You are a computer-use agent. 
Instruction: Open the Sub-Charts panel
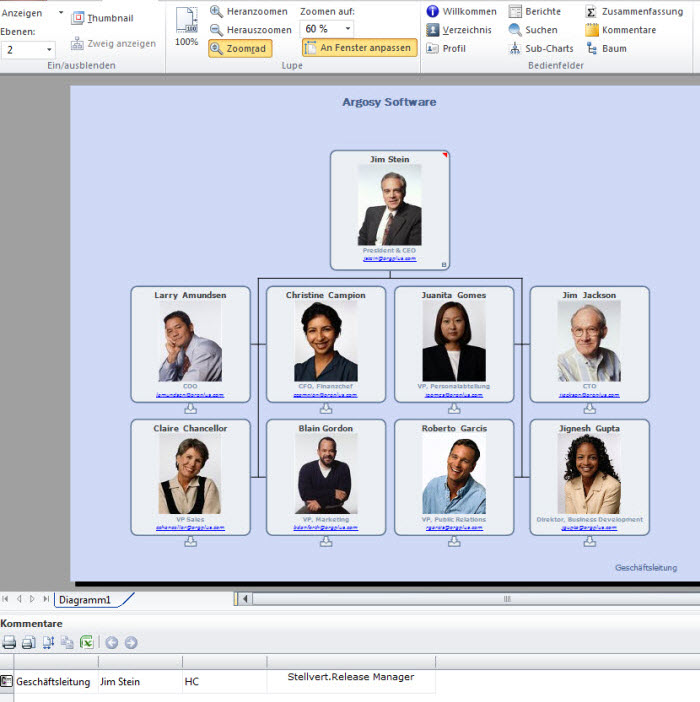[541, 48]
